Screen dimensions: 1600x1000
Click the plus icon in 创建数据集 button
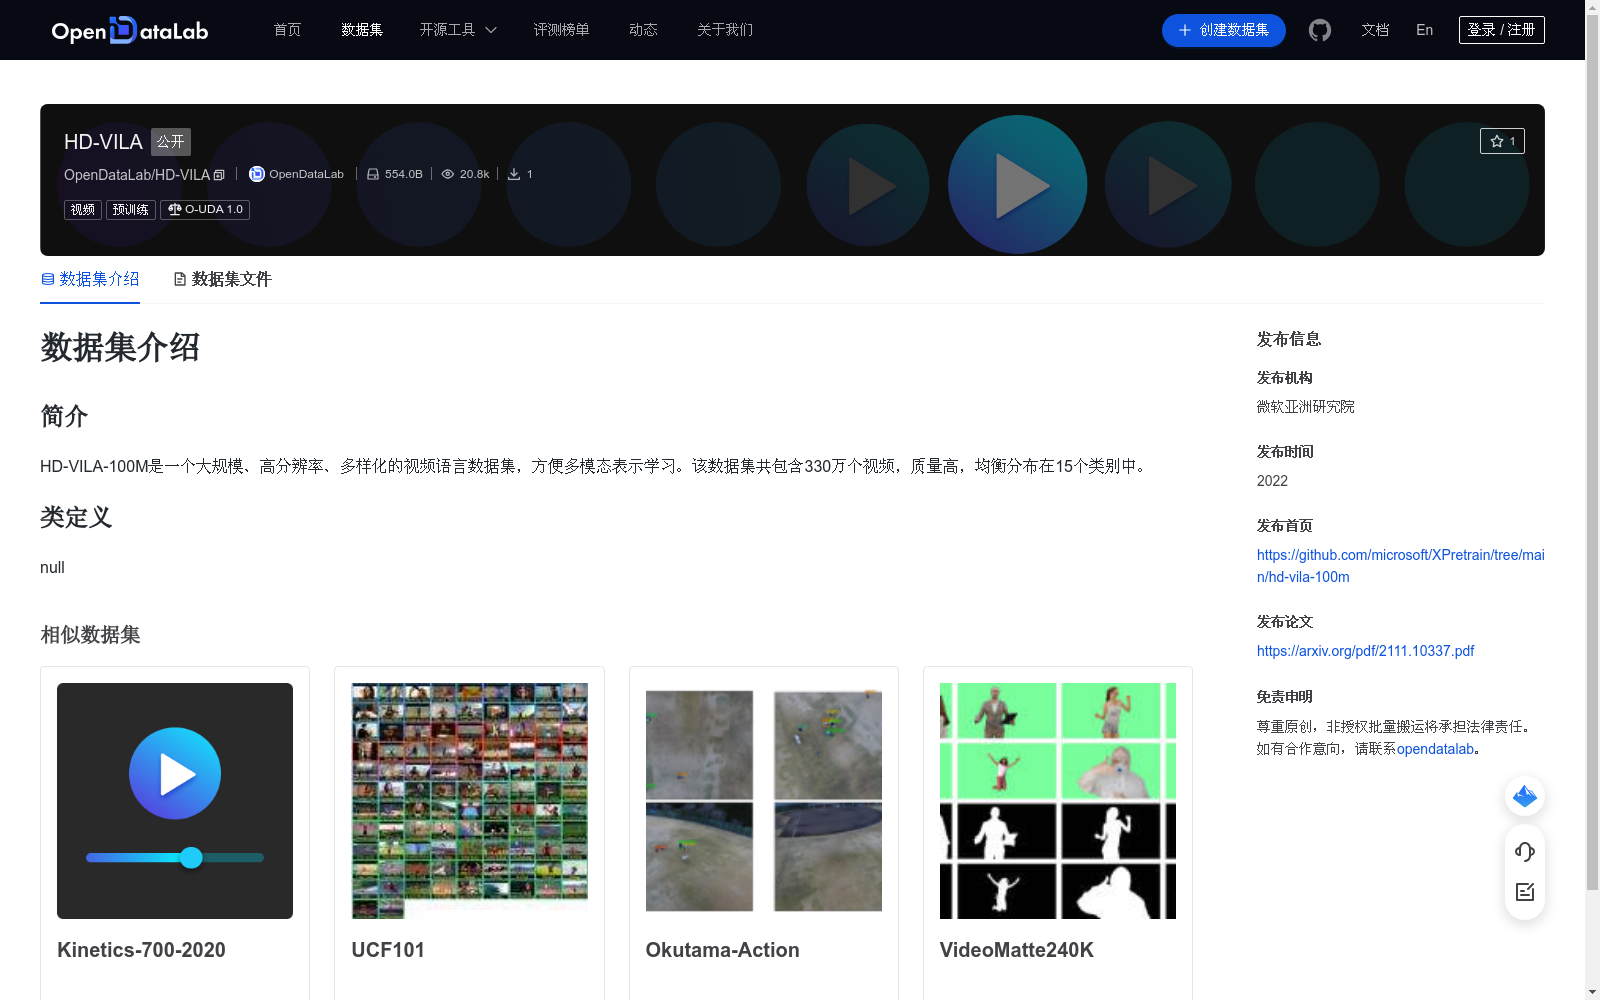pyautogui.click(x=1185, y=30)
